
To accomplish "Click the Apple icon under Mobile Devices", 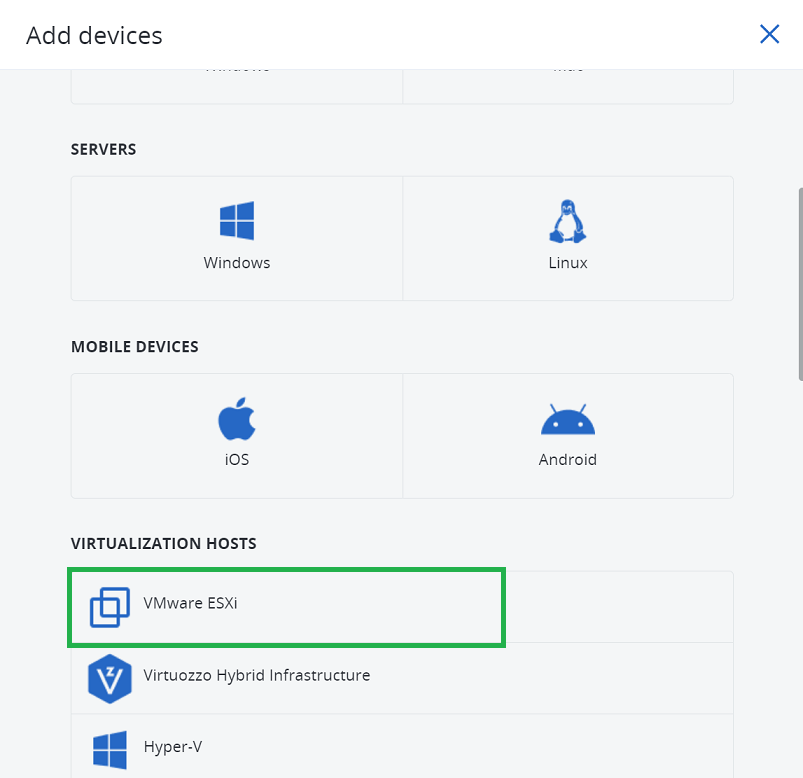I will pyautogui.click(x=236, y=418).
